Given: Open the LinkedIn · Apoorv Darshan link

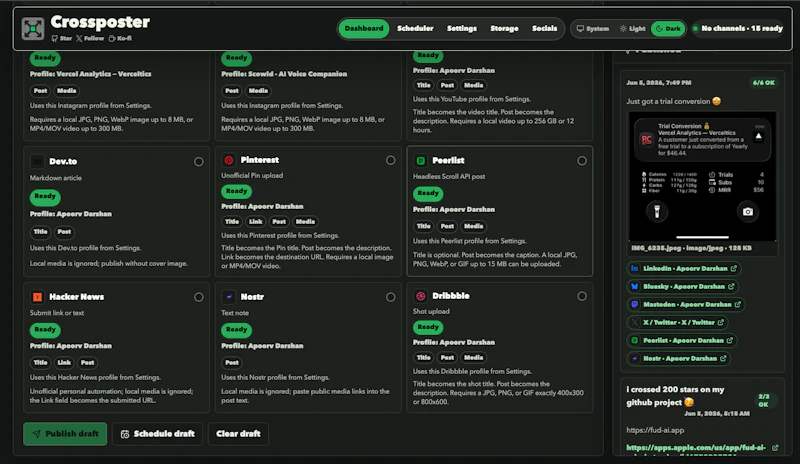Looking at the screenshot, I should point(684,268).
